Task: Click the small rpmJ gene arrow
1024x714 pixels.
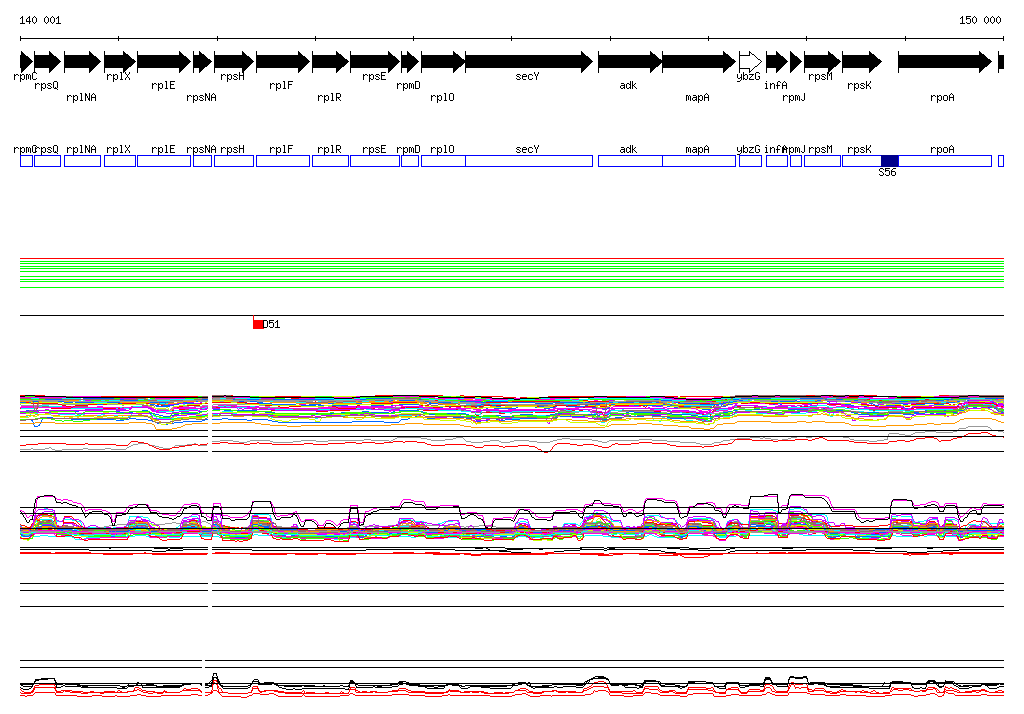Action: [796, 62]
